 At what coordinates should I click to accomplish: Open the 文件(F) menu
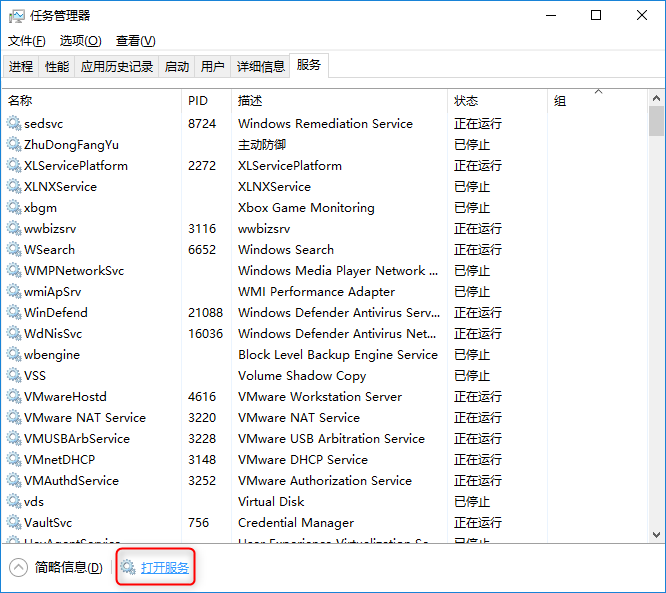click(26, 41)
